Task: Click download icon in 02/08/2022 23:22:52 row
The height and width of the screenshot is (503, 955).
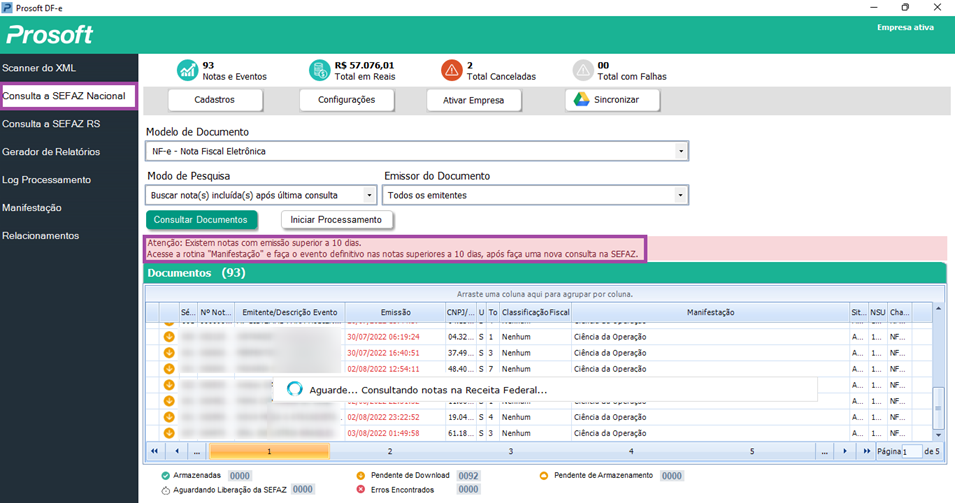Action: pos(169,417)
